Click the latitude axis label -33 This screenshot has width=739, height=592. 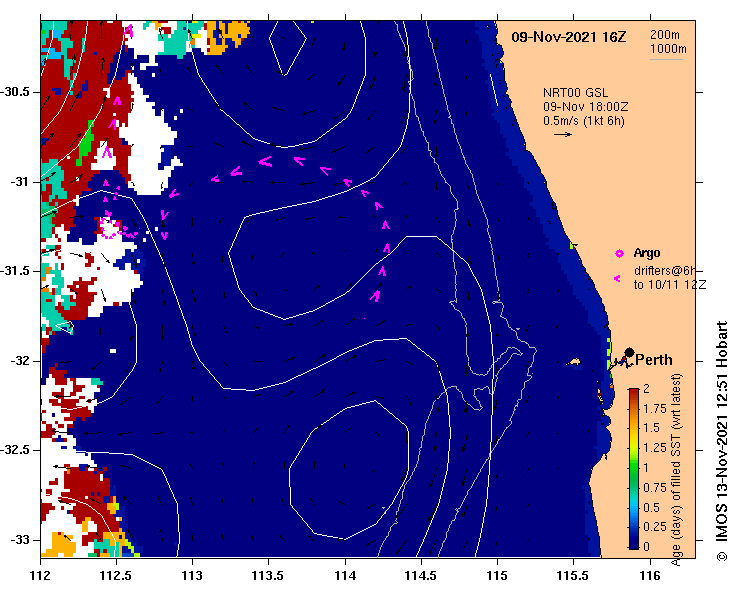click(x=20, y=540)
